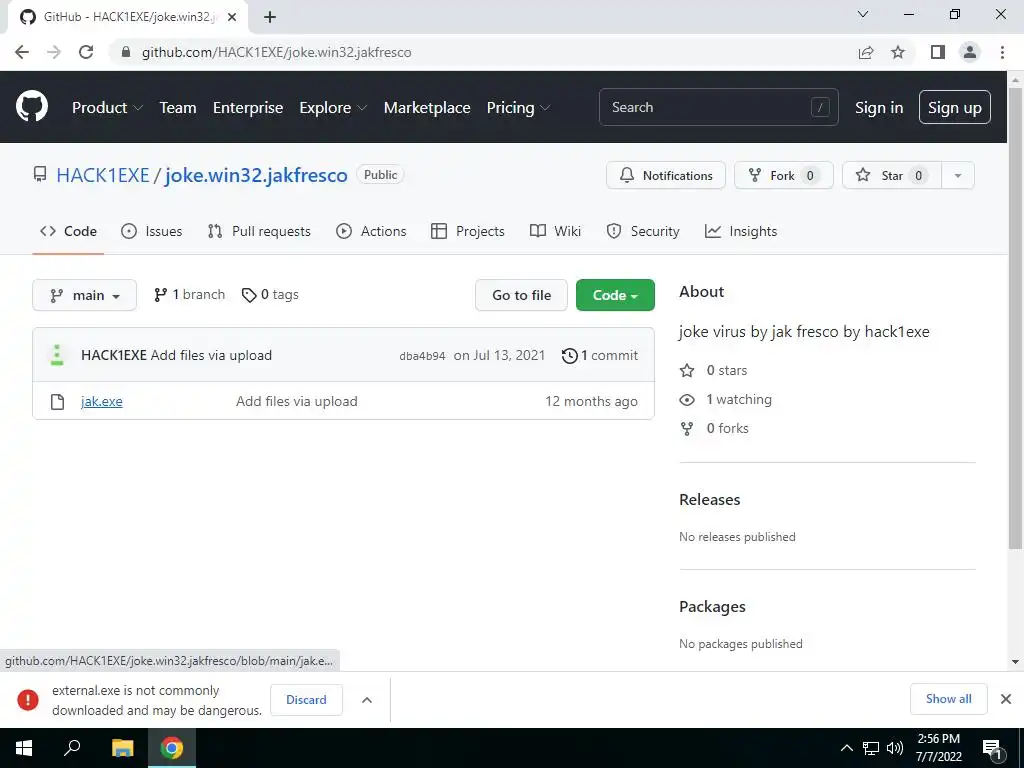
Task: Click the browser address bar URL
Action: [x=277, y=52]
